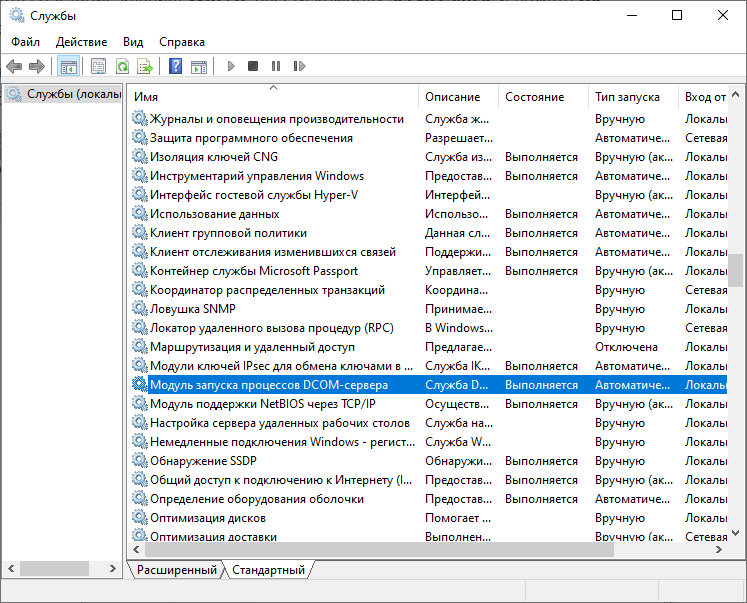Select Модули ключей IPsec service row
Viewport: 747px width, 603px height.
[429, 366]
